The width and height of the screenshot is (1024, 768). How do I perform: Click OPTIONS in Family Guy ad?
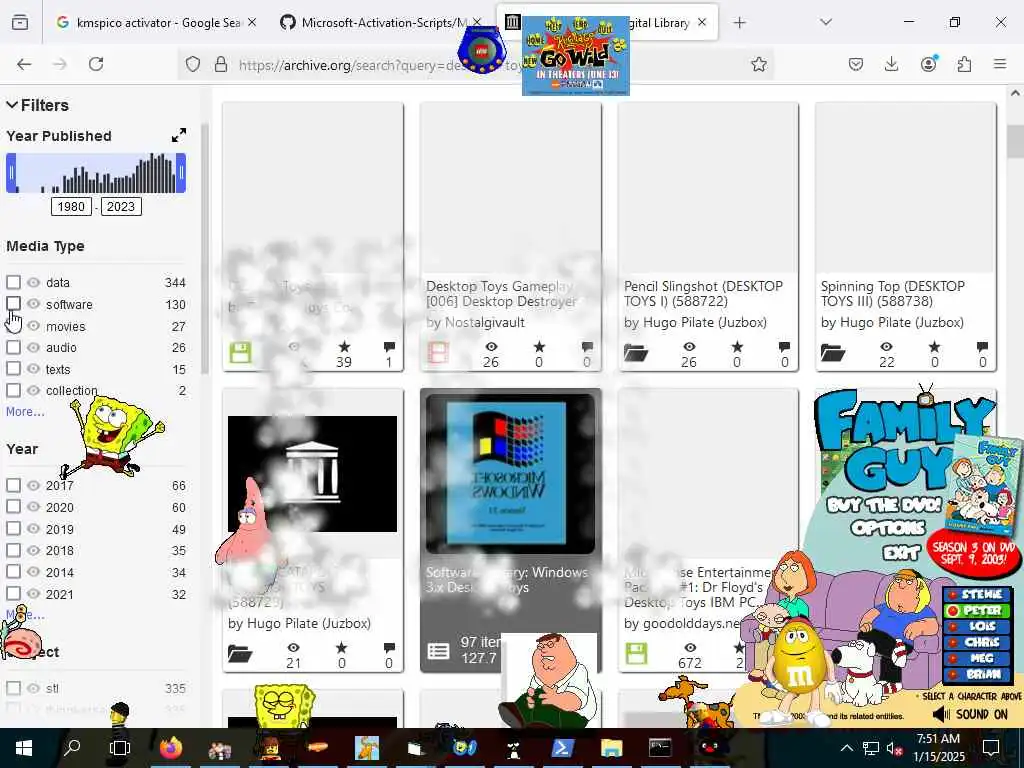coord(888,528)
